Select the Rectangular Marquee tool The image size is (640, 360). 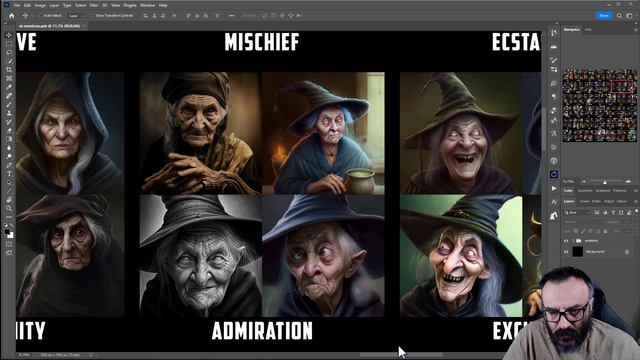(x=9, y=44)
